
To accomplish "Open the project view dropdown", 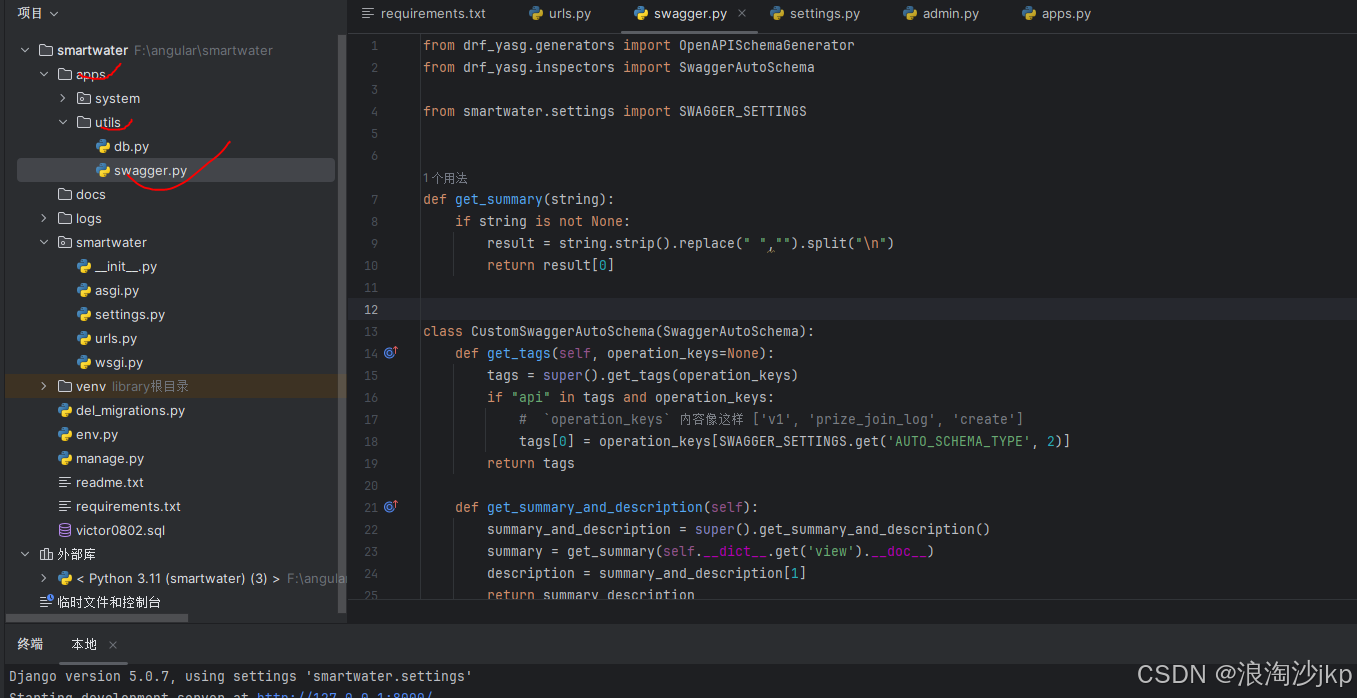I will [x=38, y=13].
